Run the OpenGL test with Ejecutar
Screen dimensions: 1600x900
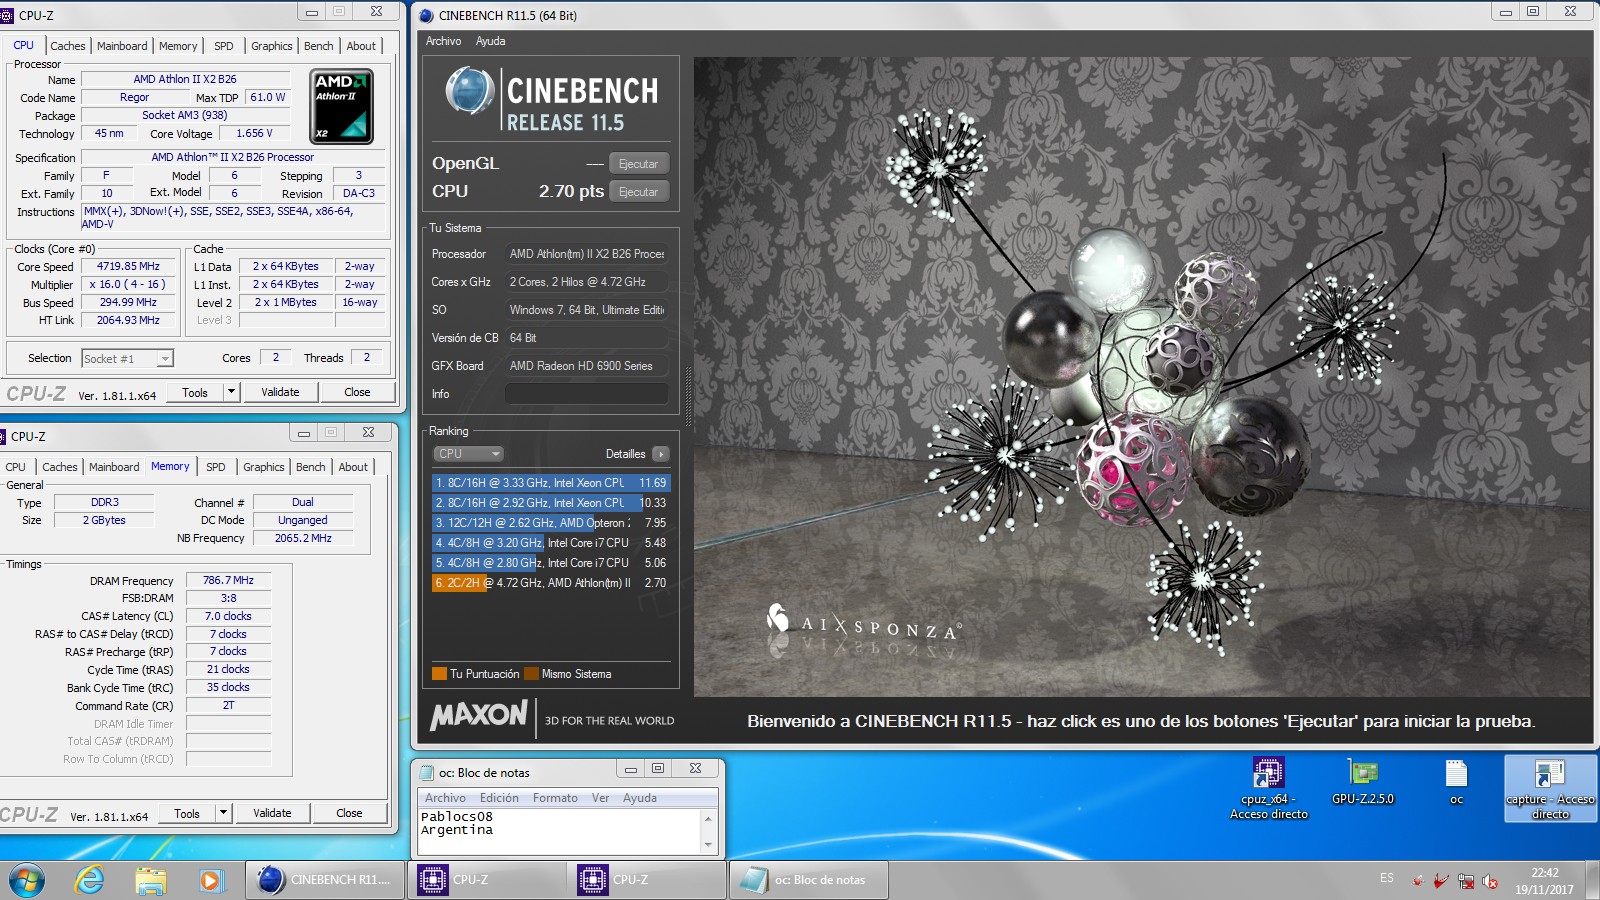[x=639, y=164]
